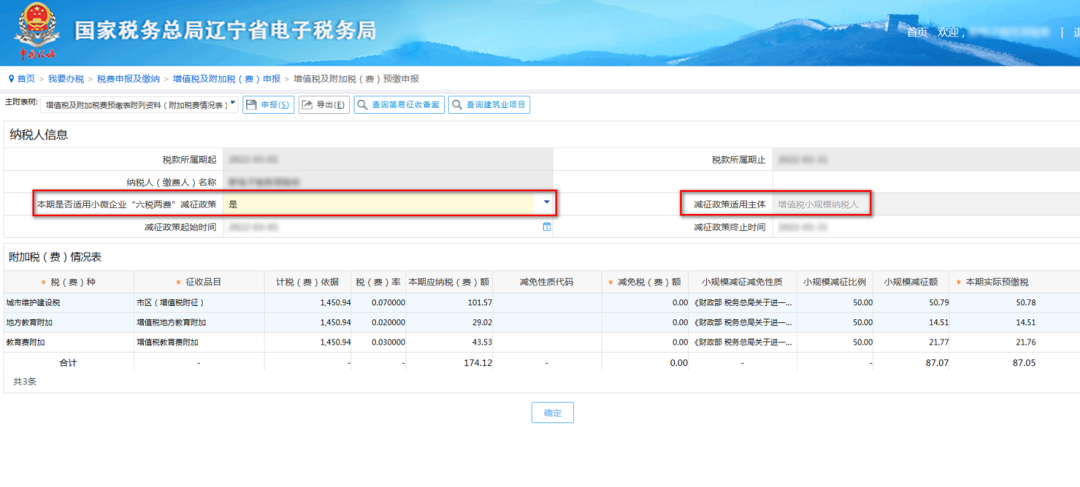
Task: Go to 首页 in breadcrumb
Action: (26, 79)
